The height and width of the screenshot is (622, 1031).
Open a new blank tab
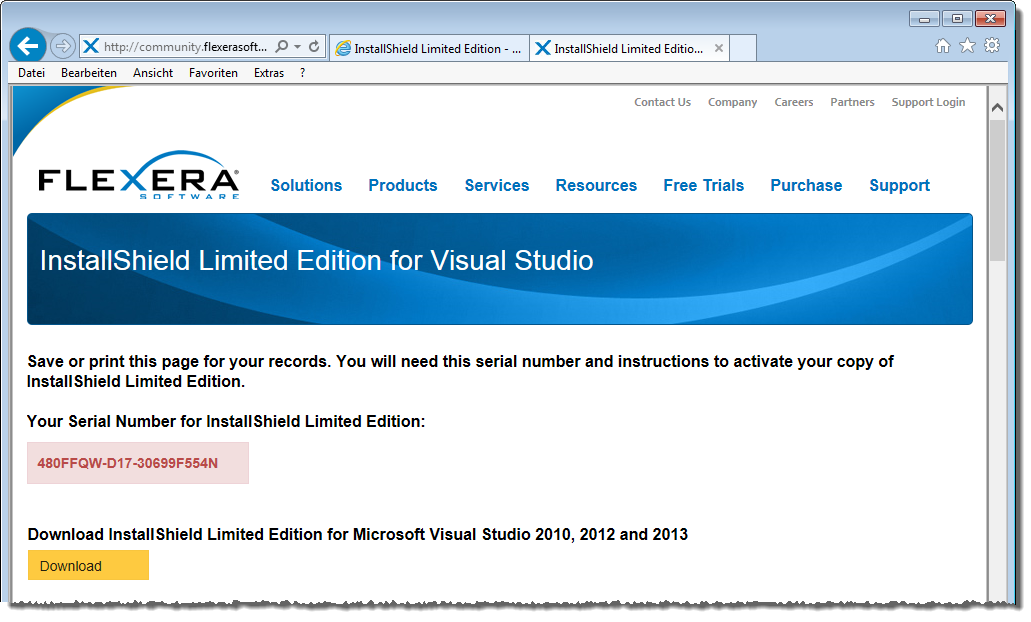point(743,48)
